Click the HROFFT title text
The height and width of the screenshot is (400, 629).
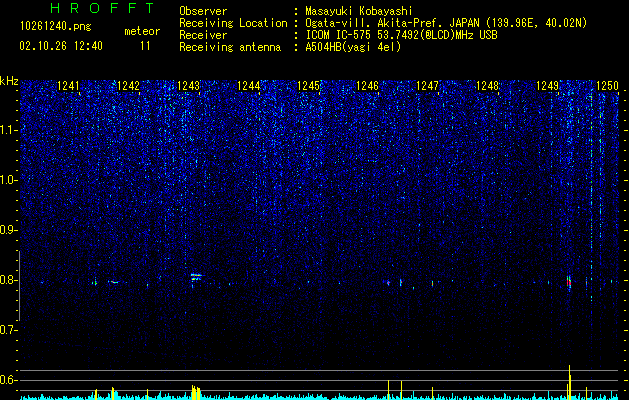click(x=103, y=8)
